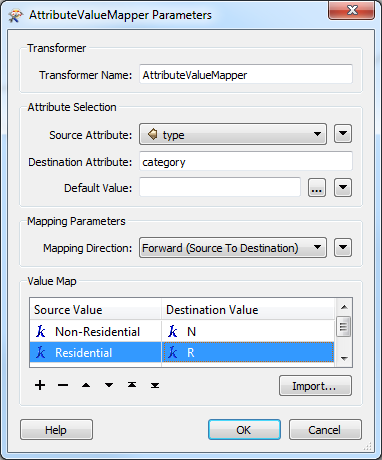Viewport: 382px width, 460px height.
Task: Click the Import... button
Action: pyautogui.click(x=315, y=386)
